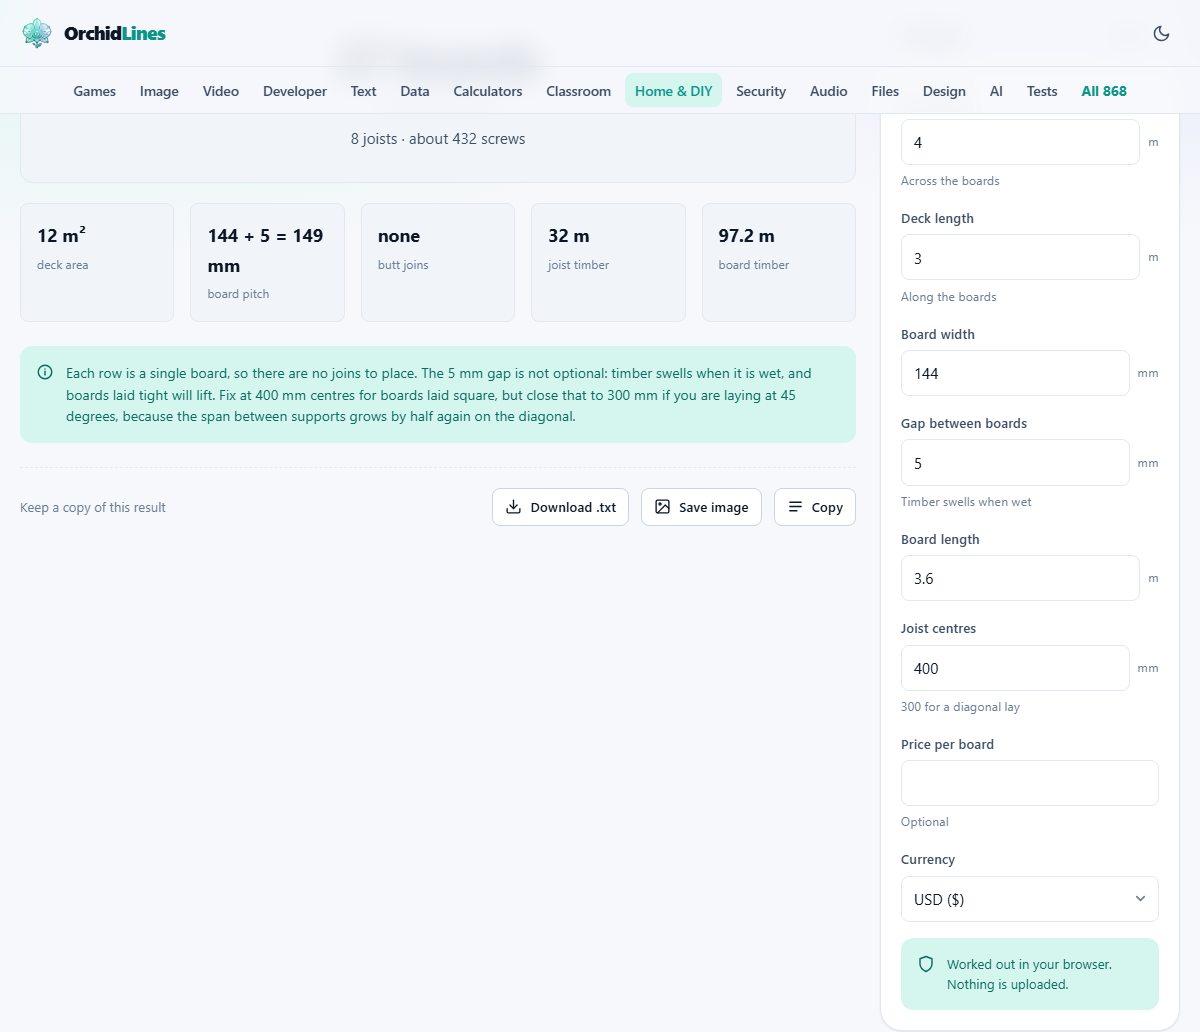This screenshot has width=1200, height=1032.
Task: Open the Design tab
Action: click(x=944, y=91)
